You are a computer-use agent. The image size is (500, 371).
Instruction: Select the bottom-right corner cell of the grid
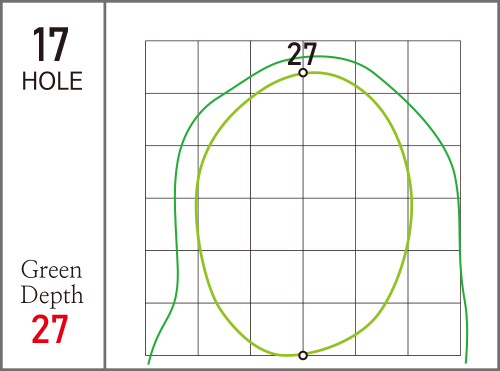click(434, 329)
